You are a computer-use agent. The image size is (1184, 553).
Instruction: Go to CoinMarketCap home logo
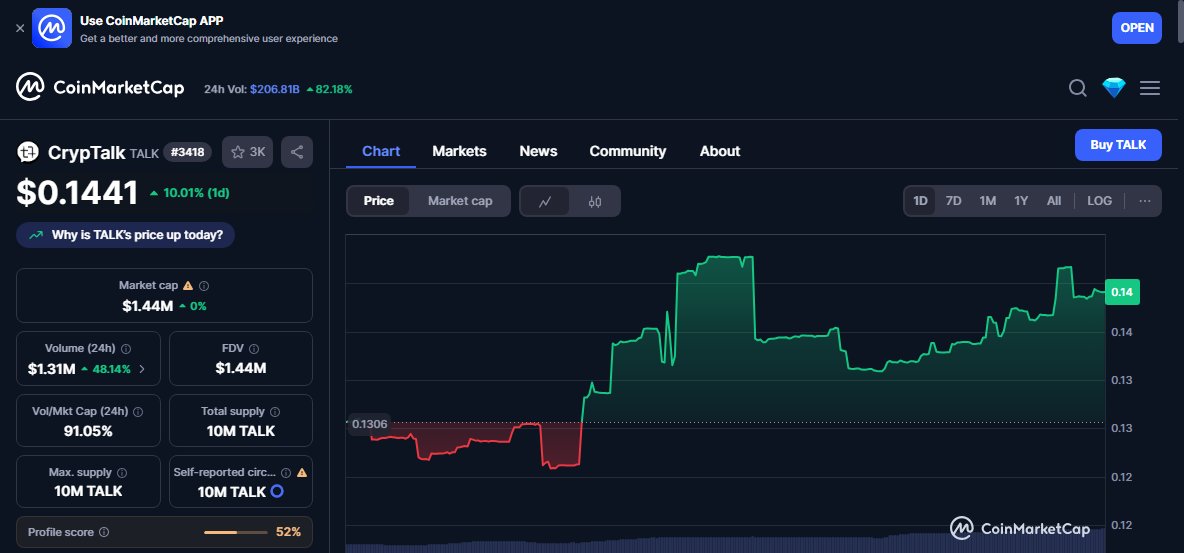tap(100, 88)
